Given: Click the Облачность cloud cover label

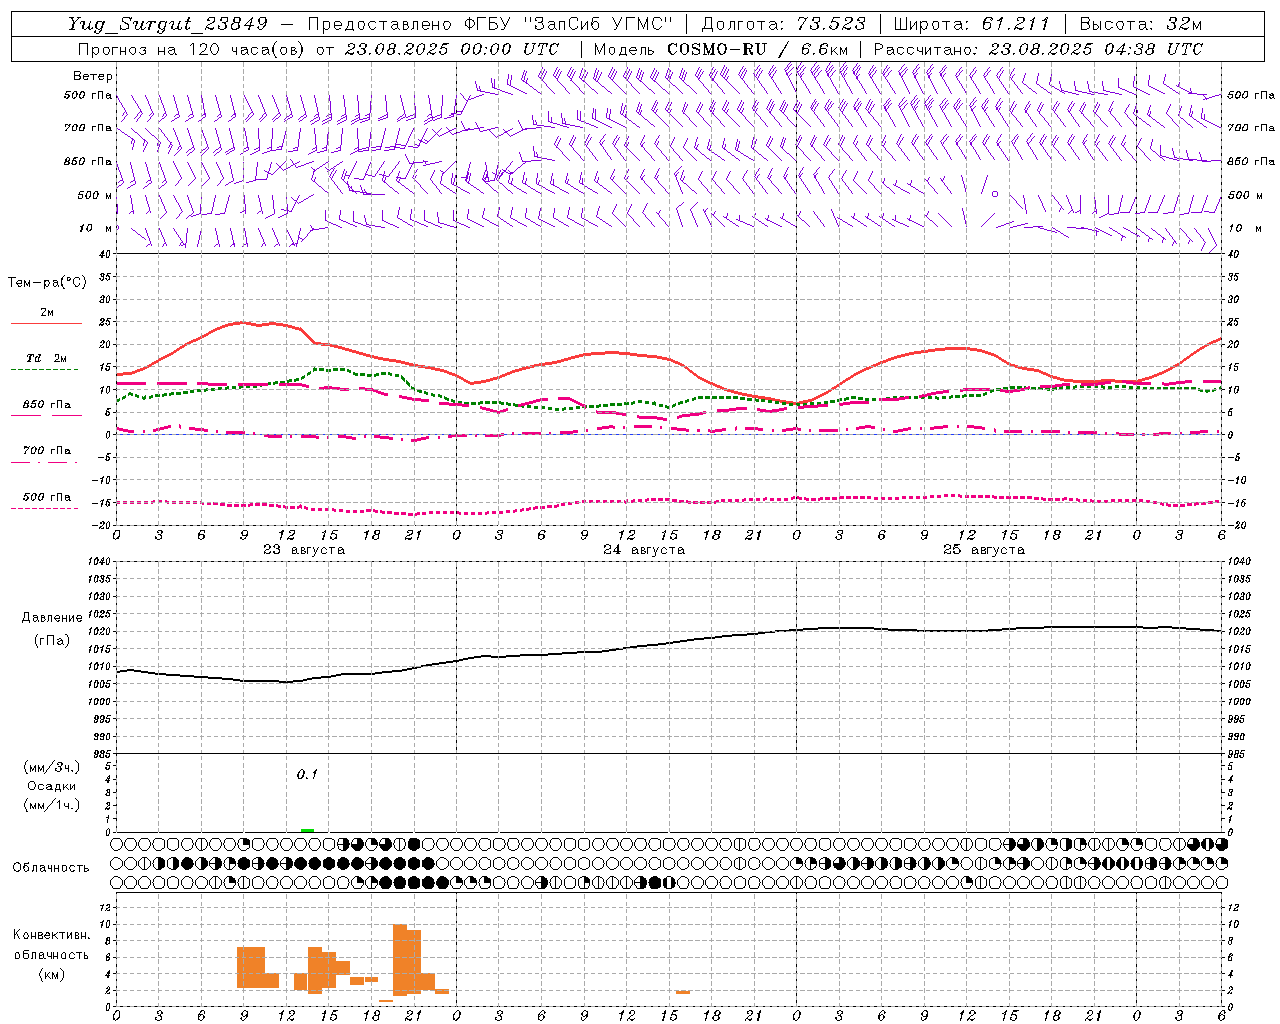Looking at the screenshot, I should (51, 868).
